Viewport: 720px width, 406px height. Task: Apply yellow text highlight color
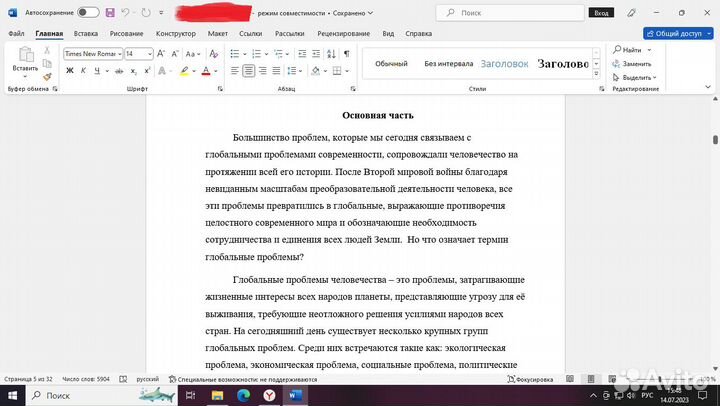coord(184,71)
